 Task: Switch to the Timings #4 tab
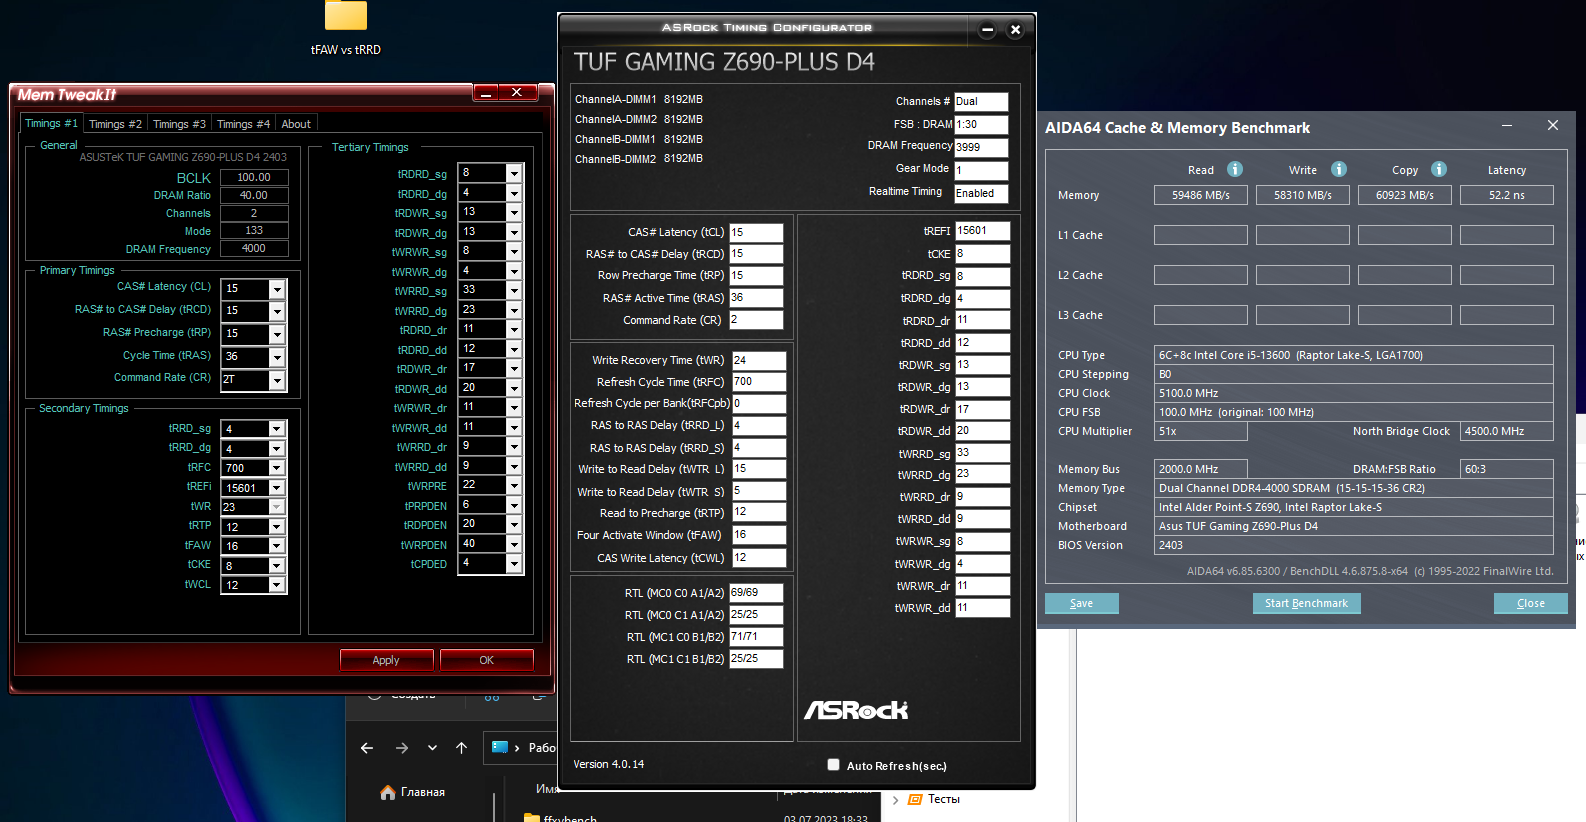click(243, 124)
